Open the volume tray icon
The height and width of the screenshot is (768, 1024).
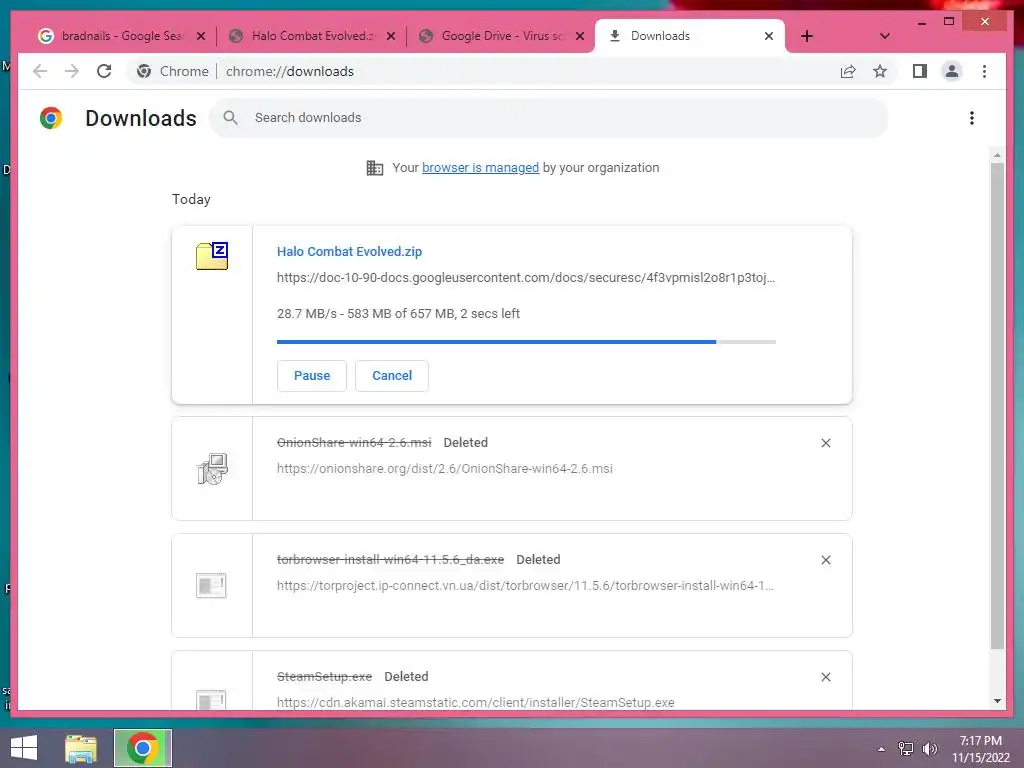click(930, 748)
